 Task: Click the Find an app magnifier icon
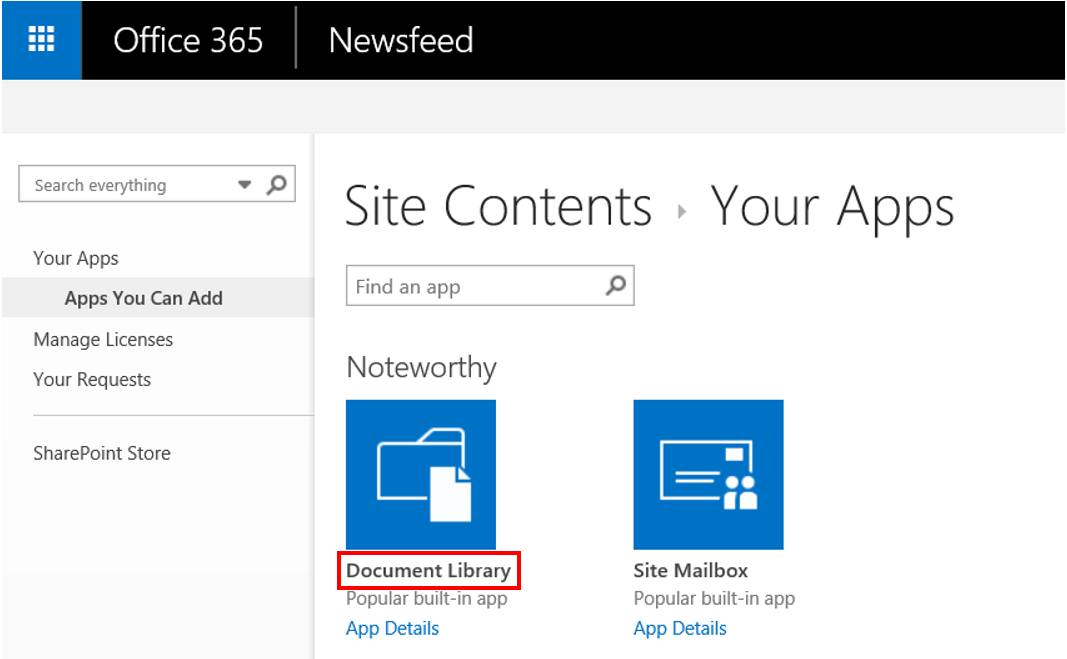point(616,285)
